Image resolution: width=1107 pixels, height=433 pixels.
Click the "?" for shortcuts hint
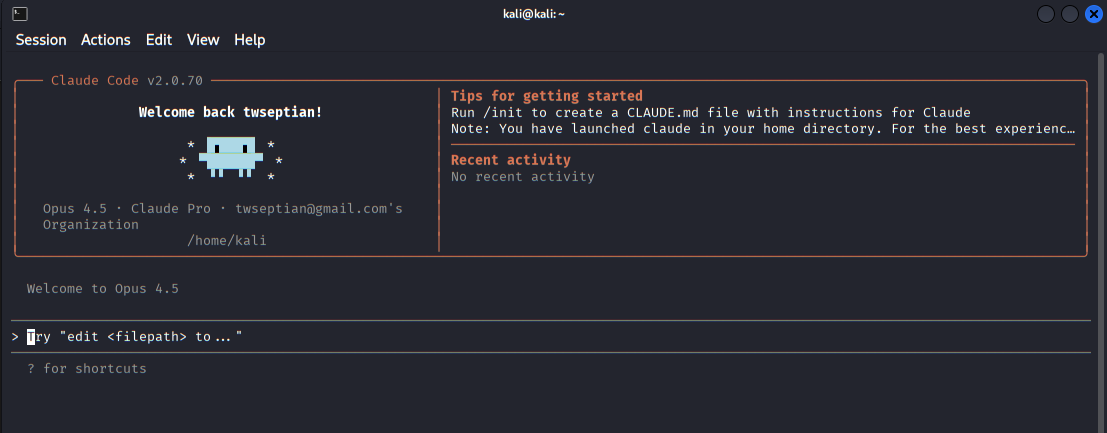coord(87,369)
